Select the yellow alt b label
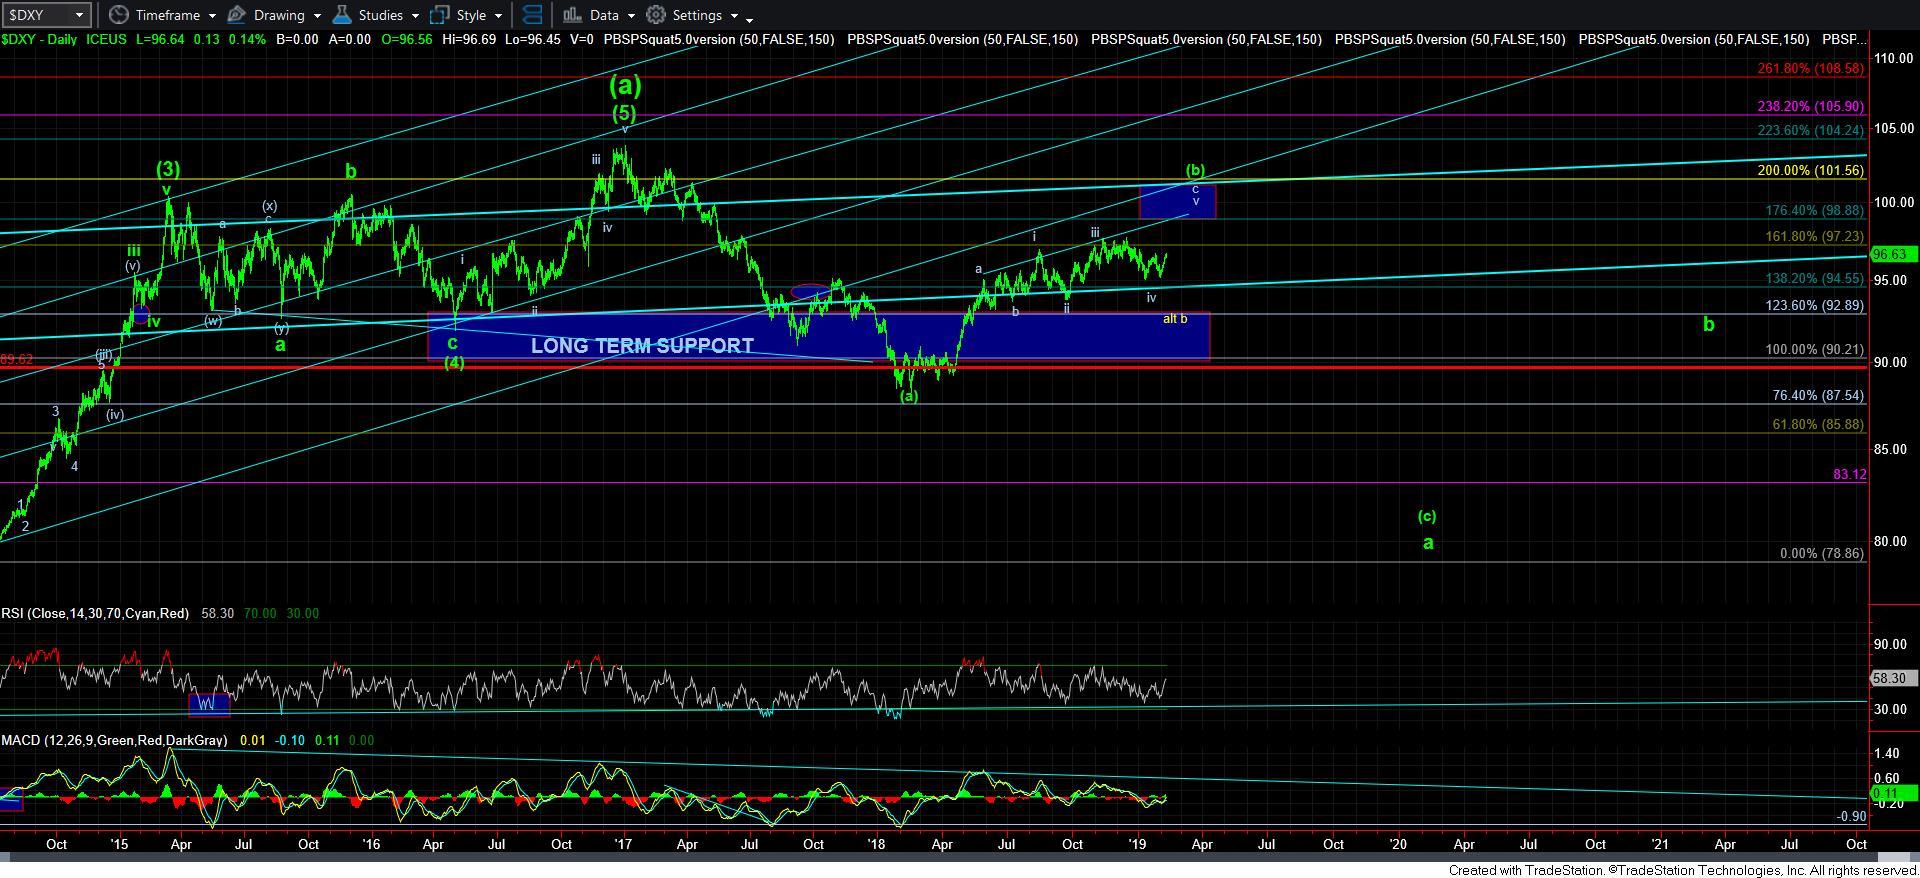 [1175, 319]
